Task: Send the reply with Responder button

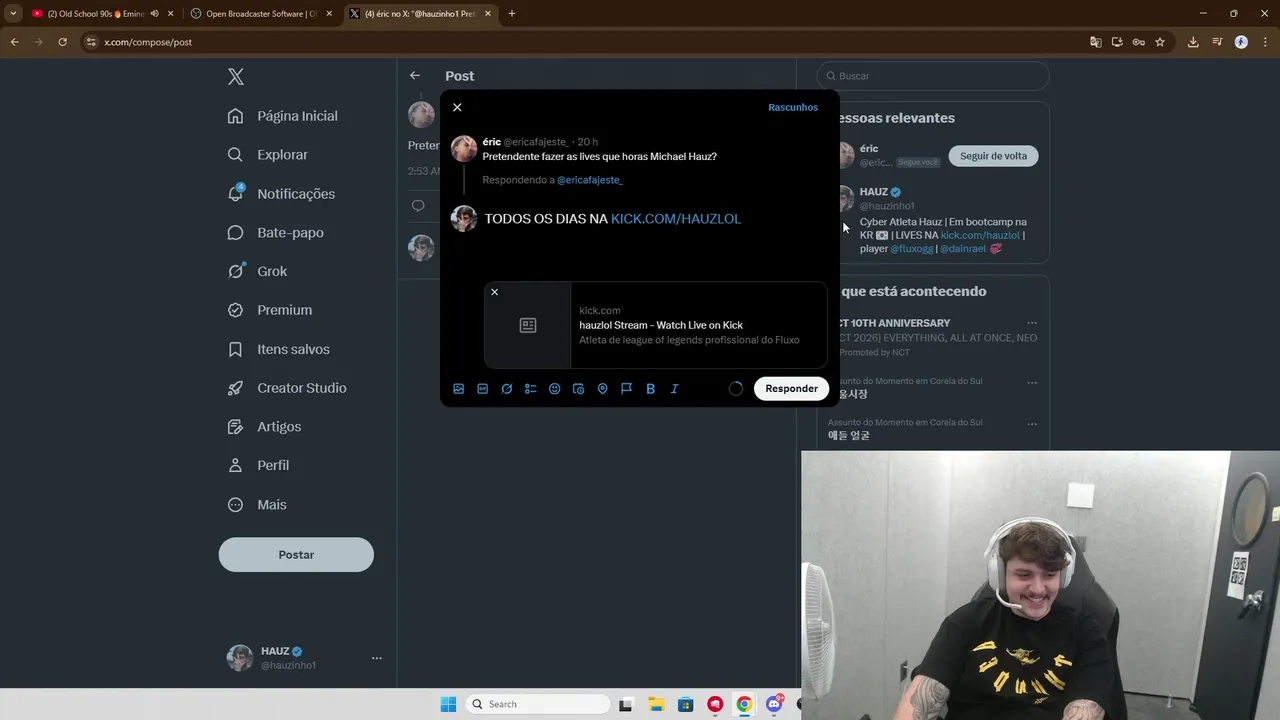Action: 791,389
